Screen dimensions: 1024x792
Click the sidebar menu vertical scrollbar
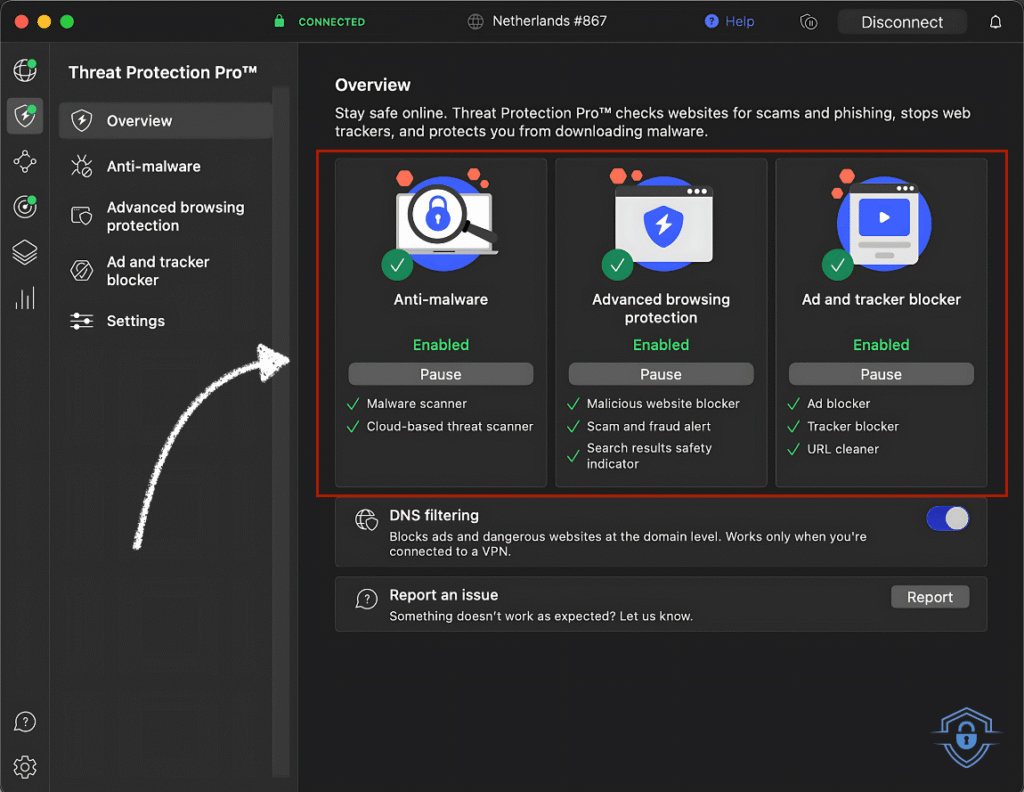pos(281,431)
